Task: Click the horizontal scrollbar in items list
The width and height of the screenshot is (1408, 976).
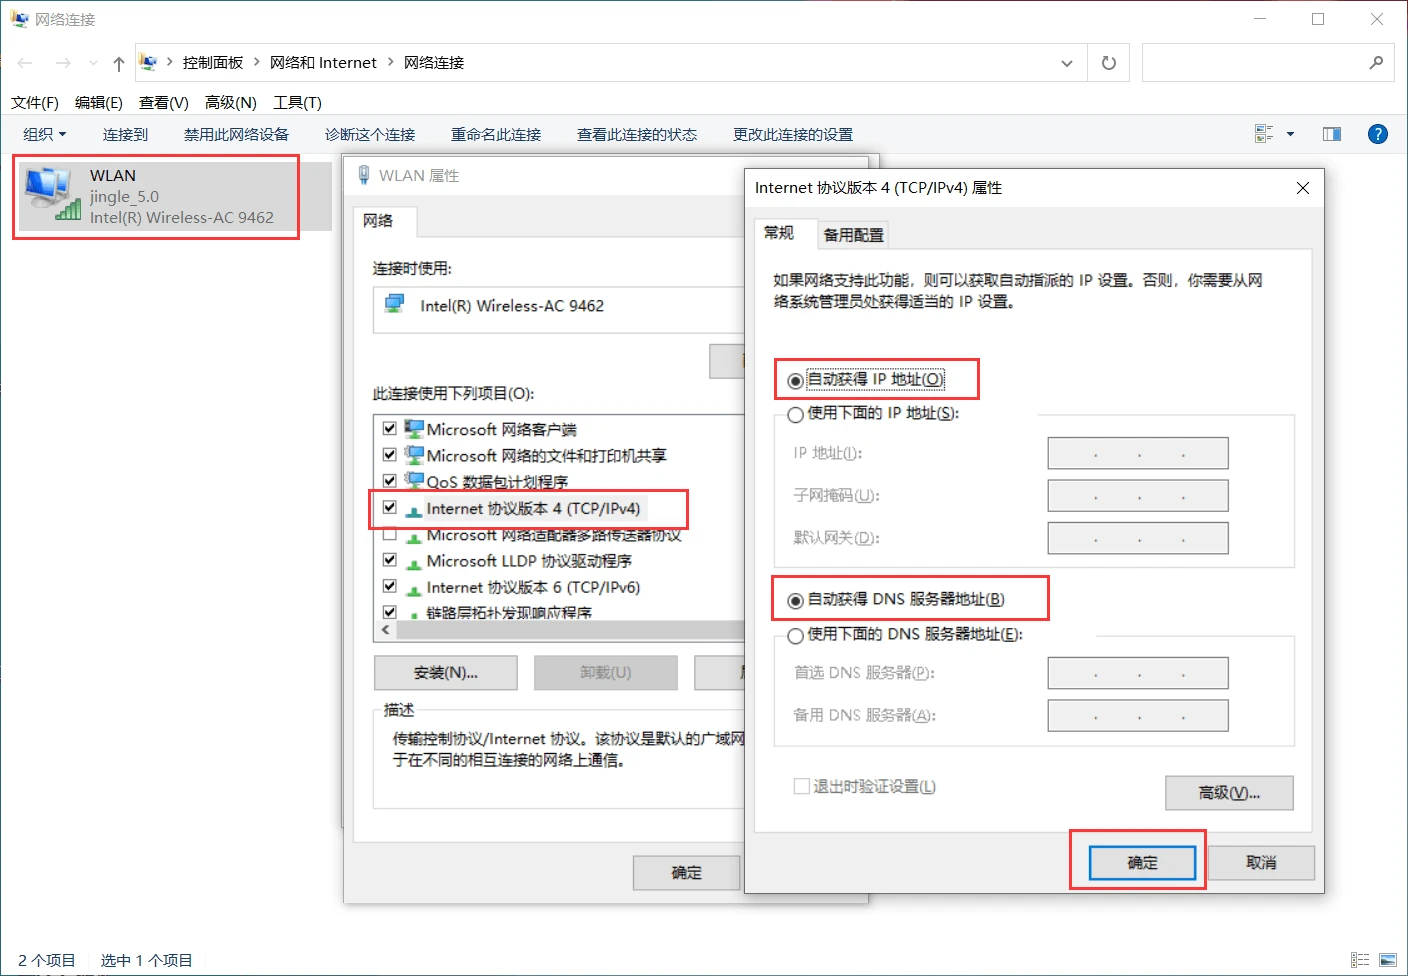Action: click(571, 630)
